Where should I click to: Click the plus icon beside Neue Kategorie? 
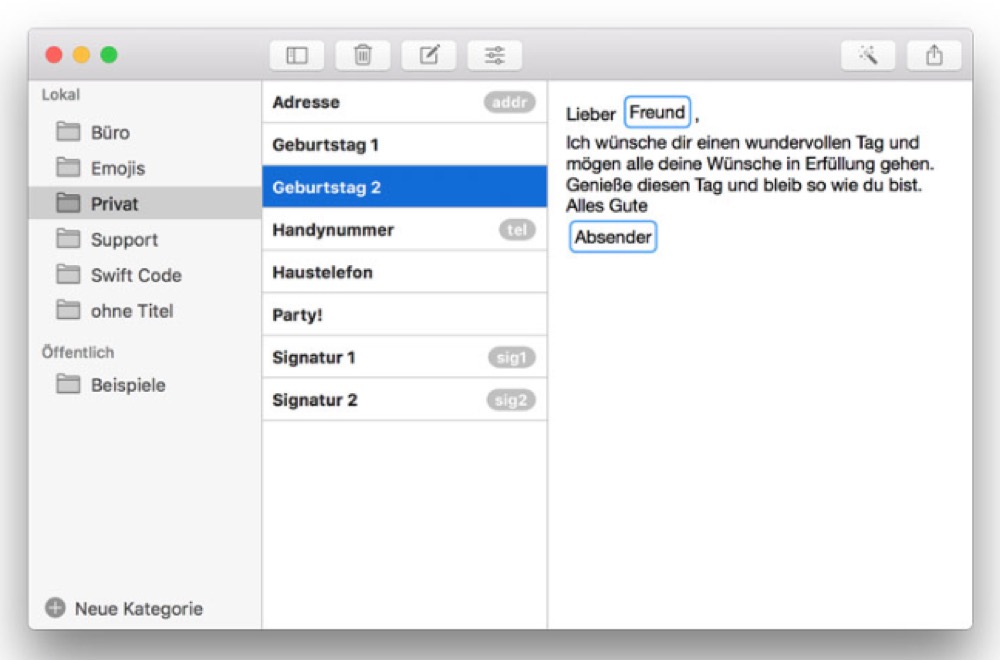[x=55, y=608]
